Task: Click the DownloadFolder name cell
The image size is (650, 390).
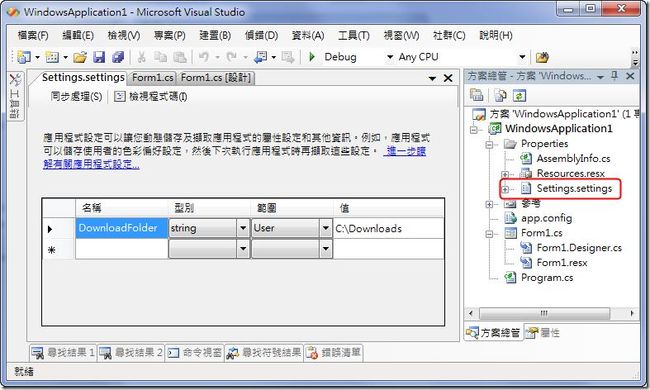Action: tap(122, 228)
